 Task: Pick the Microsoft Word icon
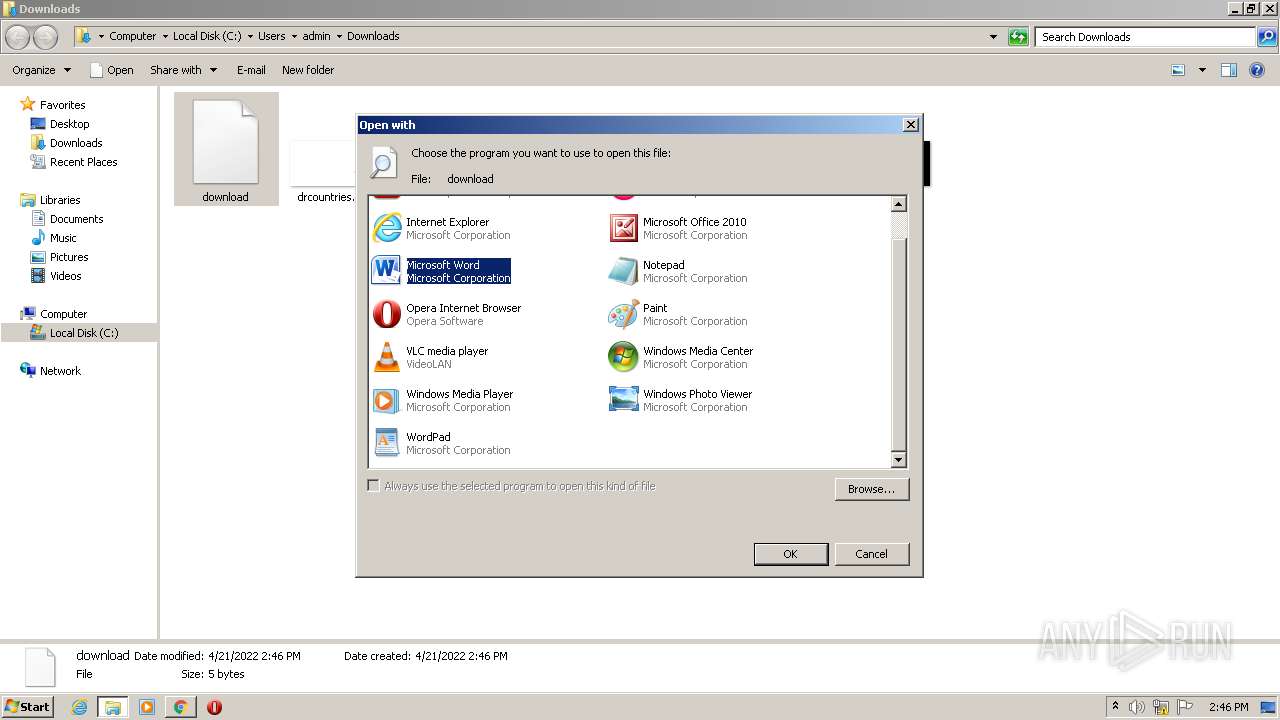point(386,271)
